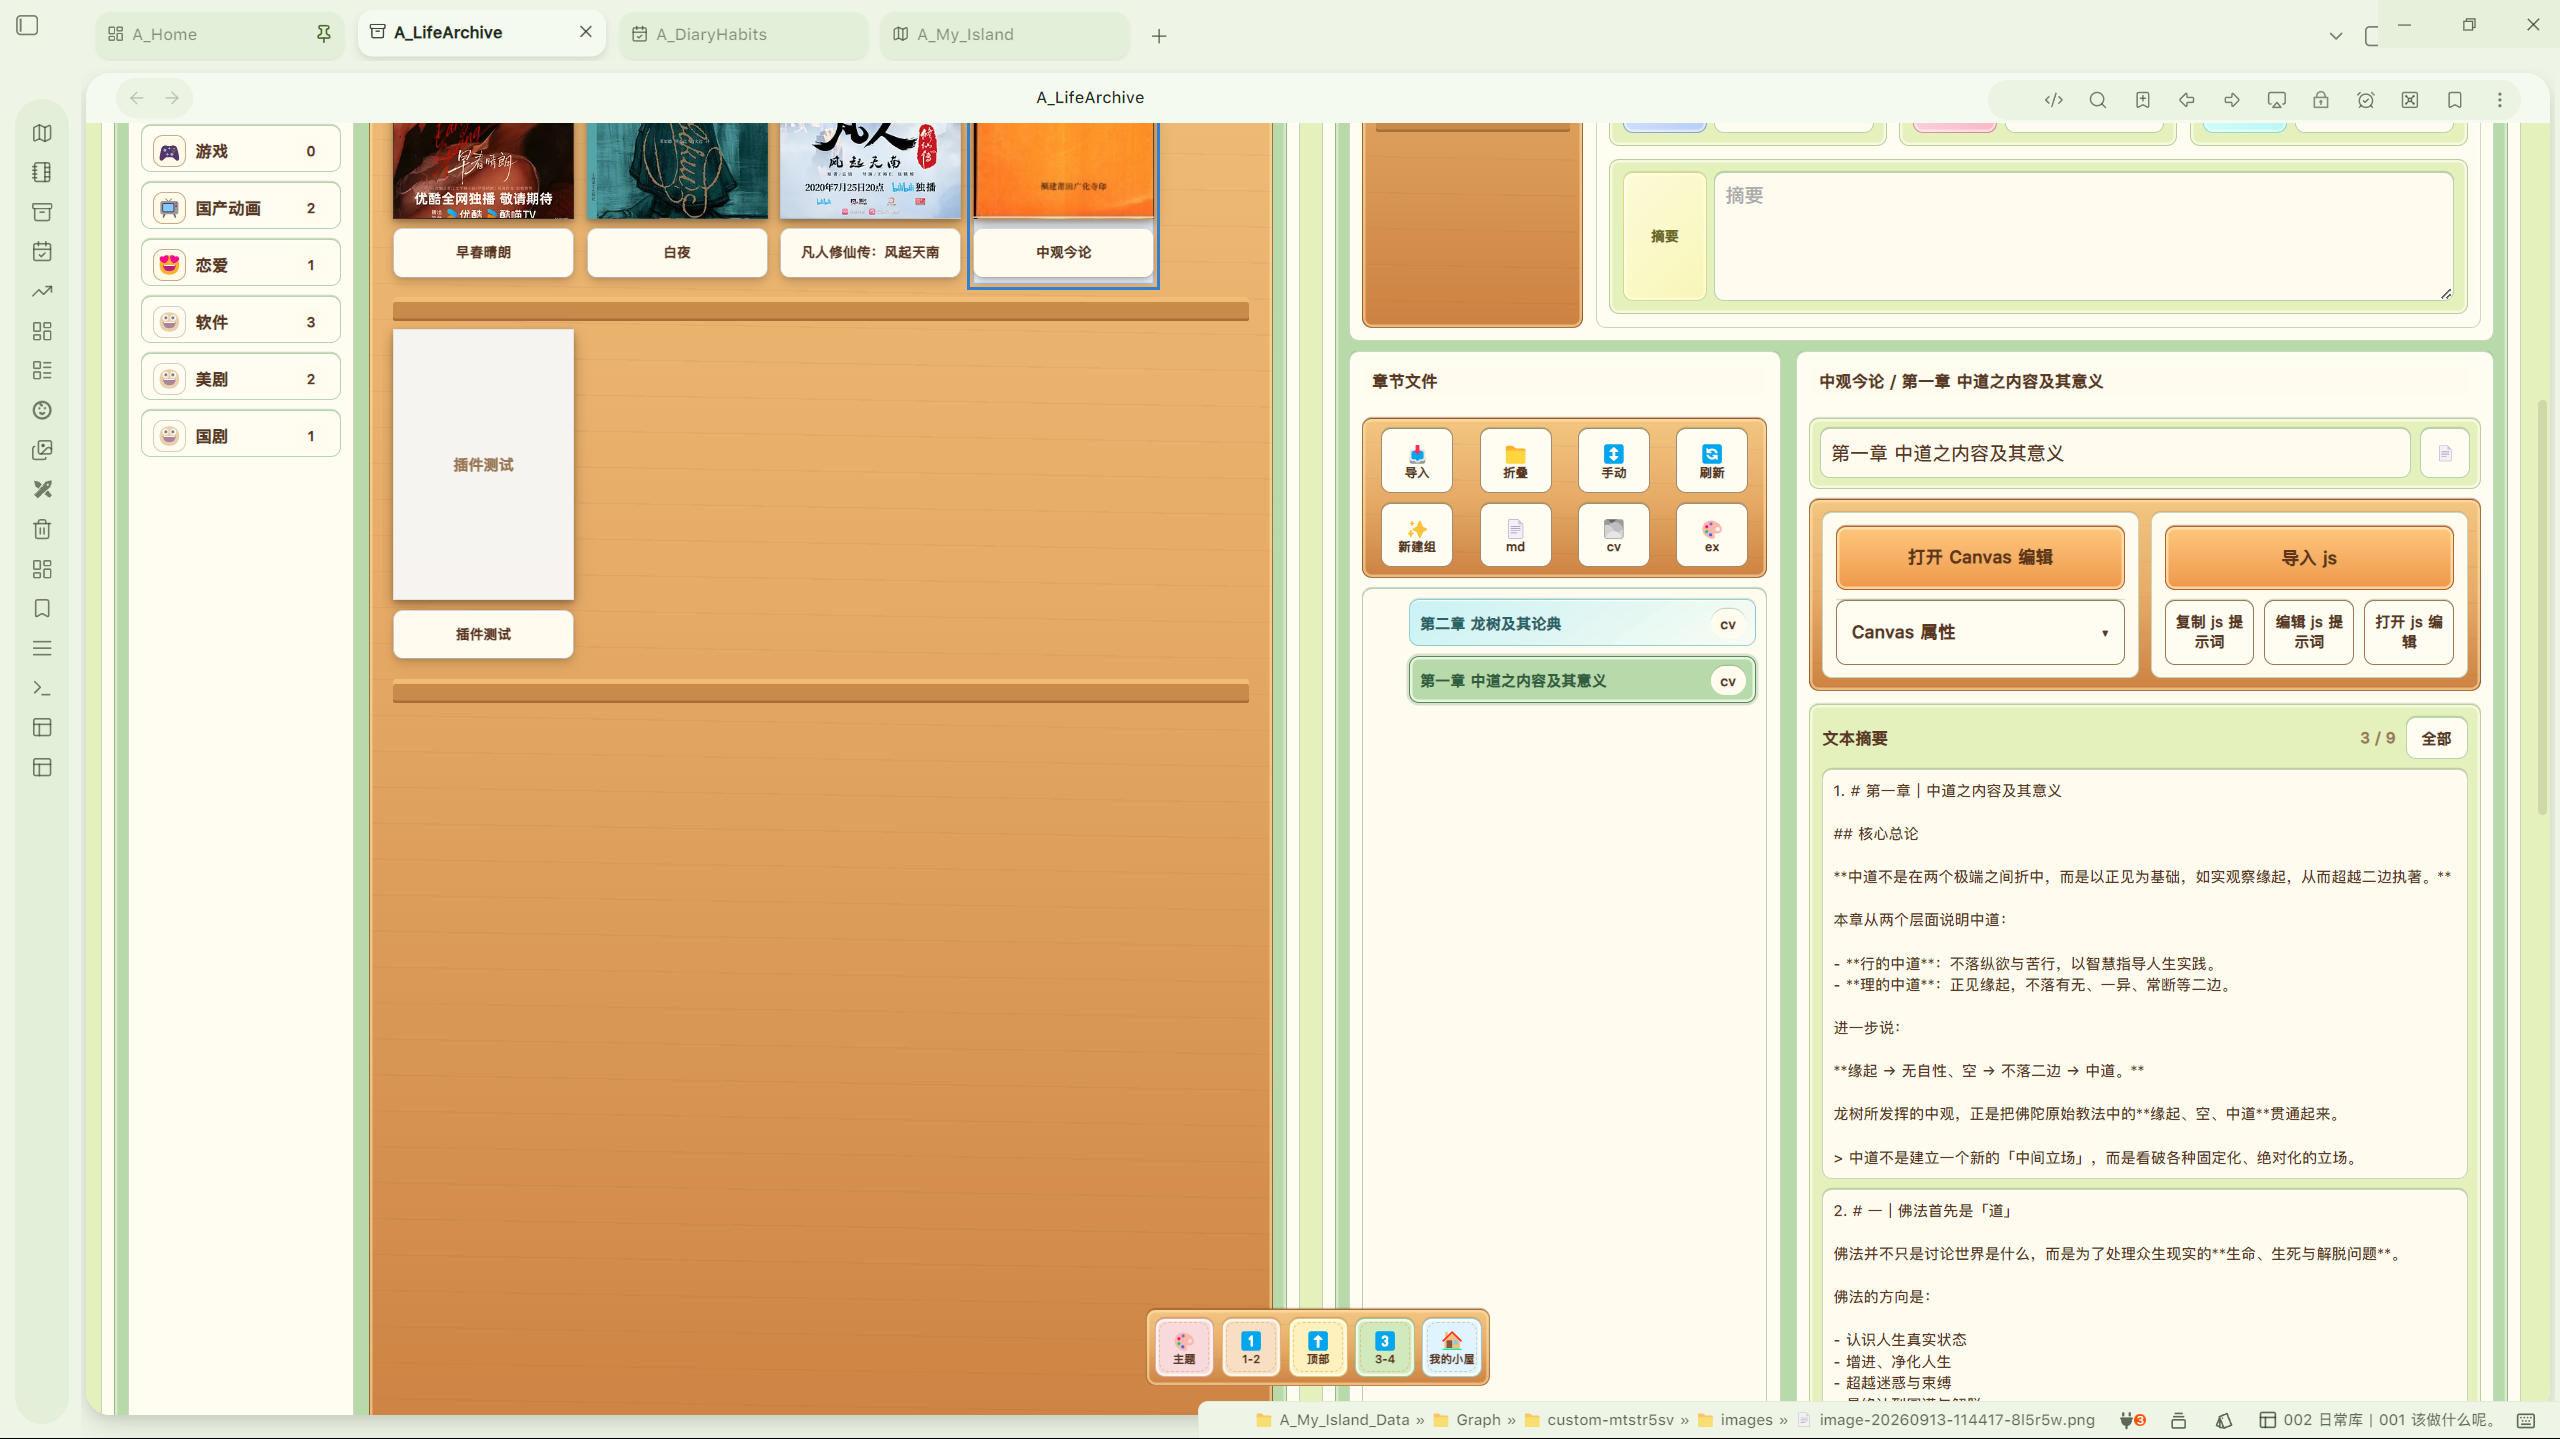This screenshot has width=2560, height=1439.
Task: Click the 打开 js 编辑 button
Action: [2409, 632]
